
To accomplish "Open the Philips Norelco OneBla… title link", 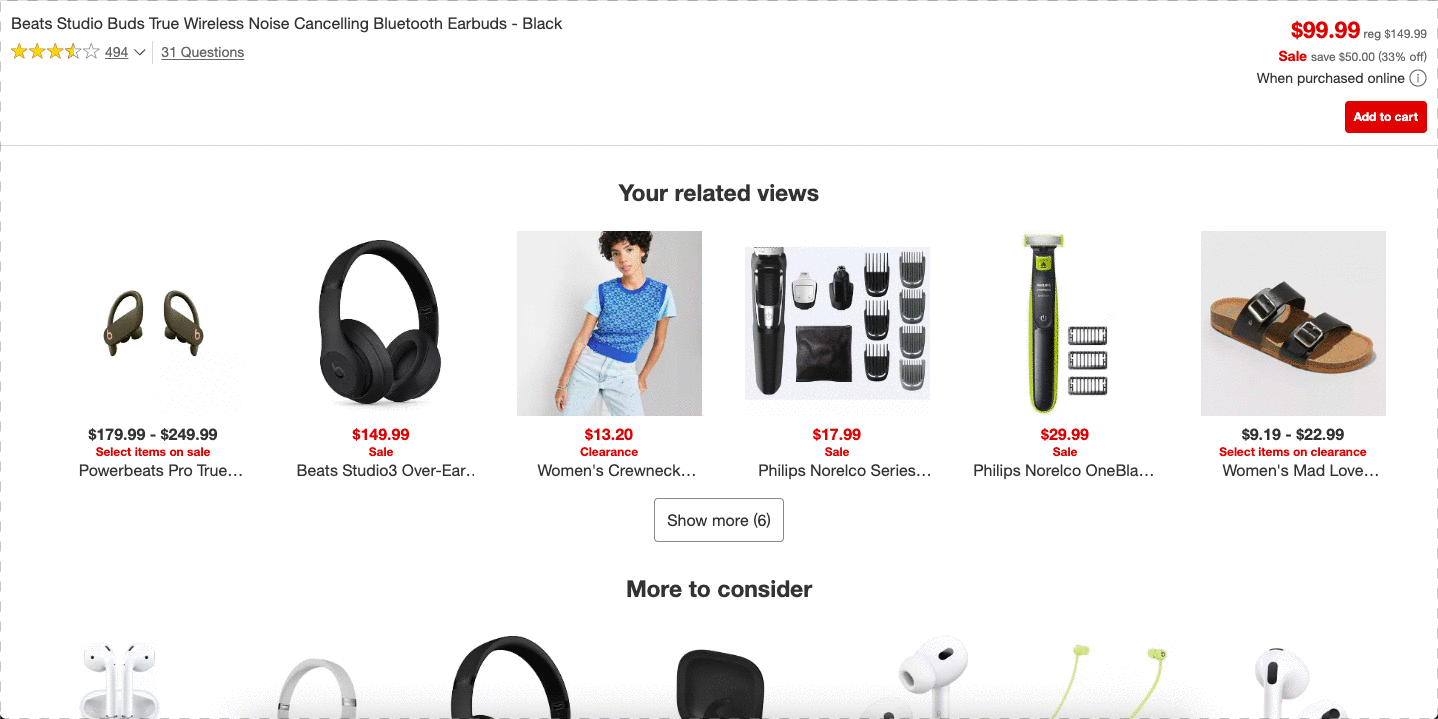I will click(x=1064, y=470).
